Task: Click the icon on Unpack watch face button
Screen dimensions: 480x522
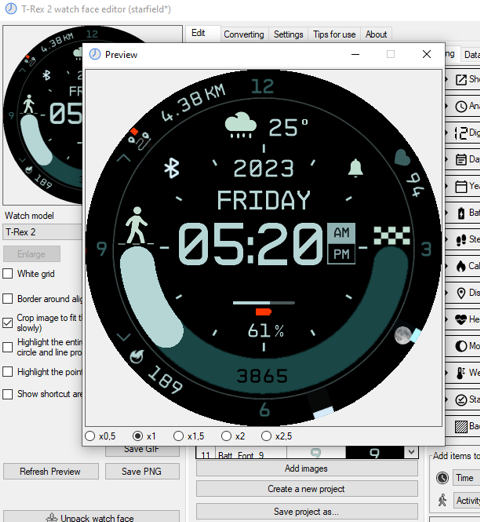Action: tap(51, 517)
